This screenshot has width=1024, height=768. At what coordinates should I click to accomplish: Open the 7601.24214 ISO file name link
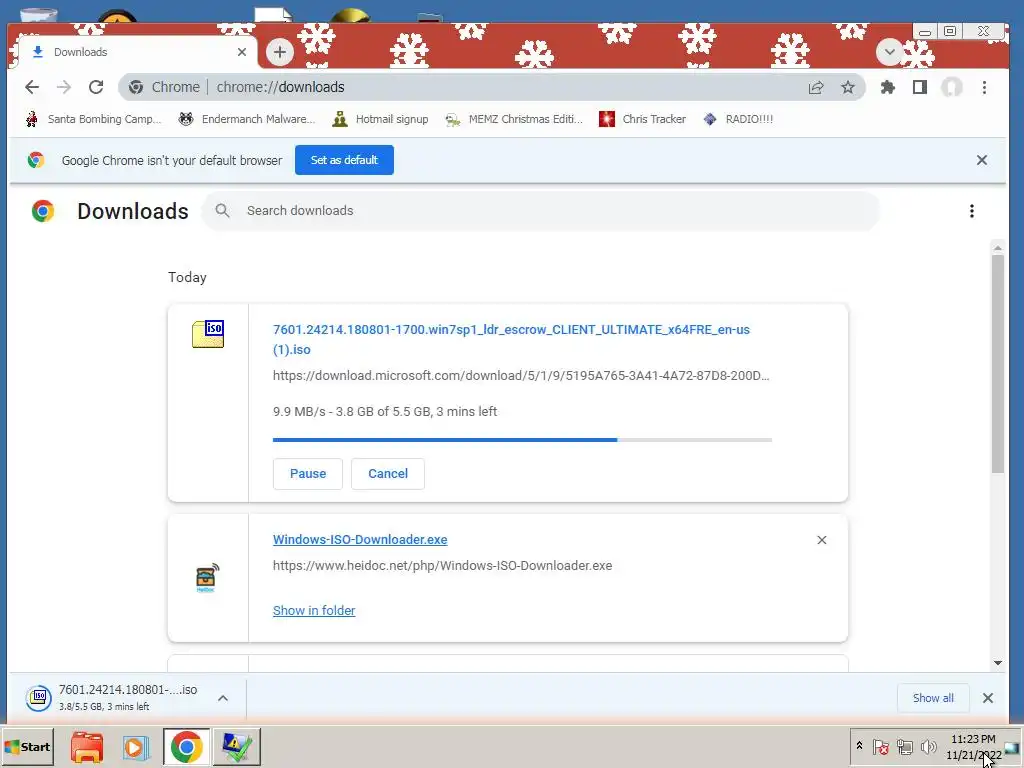coord(511,339)
